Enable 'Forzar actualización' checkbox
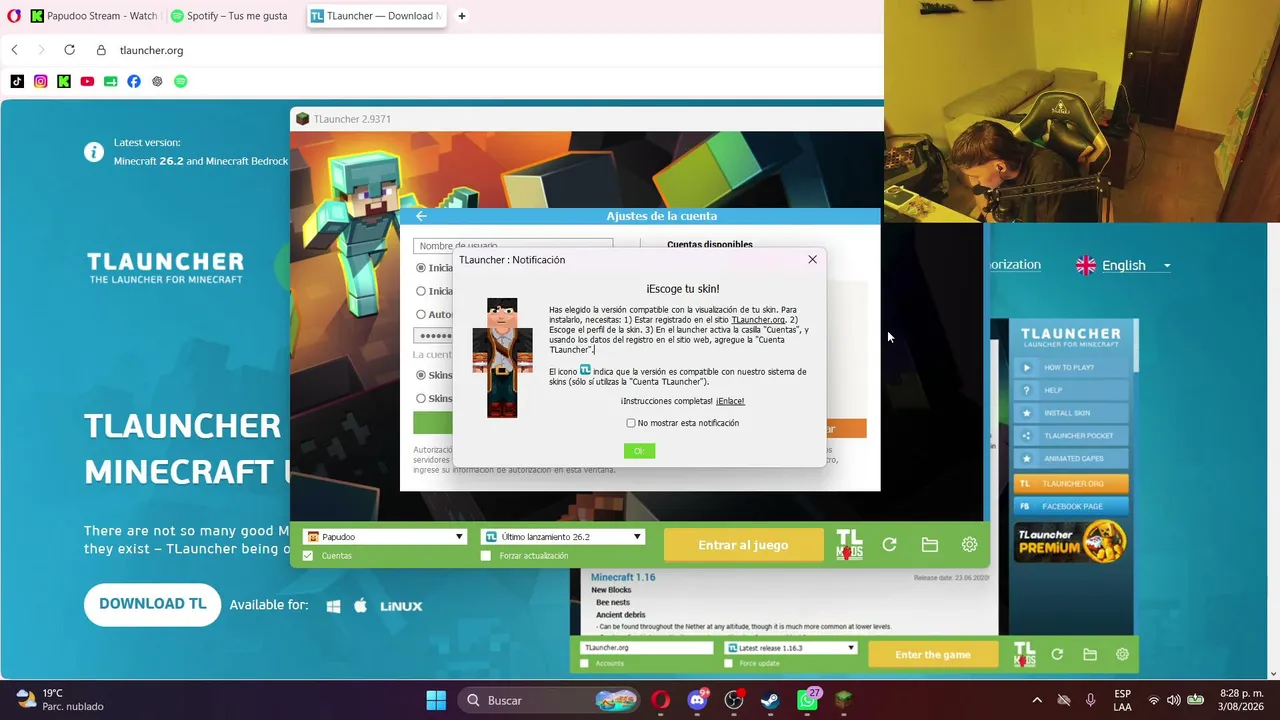This screenshot has width=1280, height=720. tap(486, 556)
